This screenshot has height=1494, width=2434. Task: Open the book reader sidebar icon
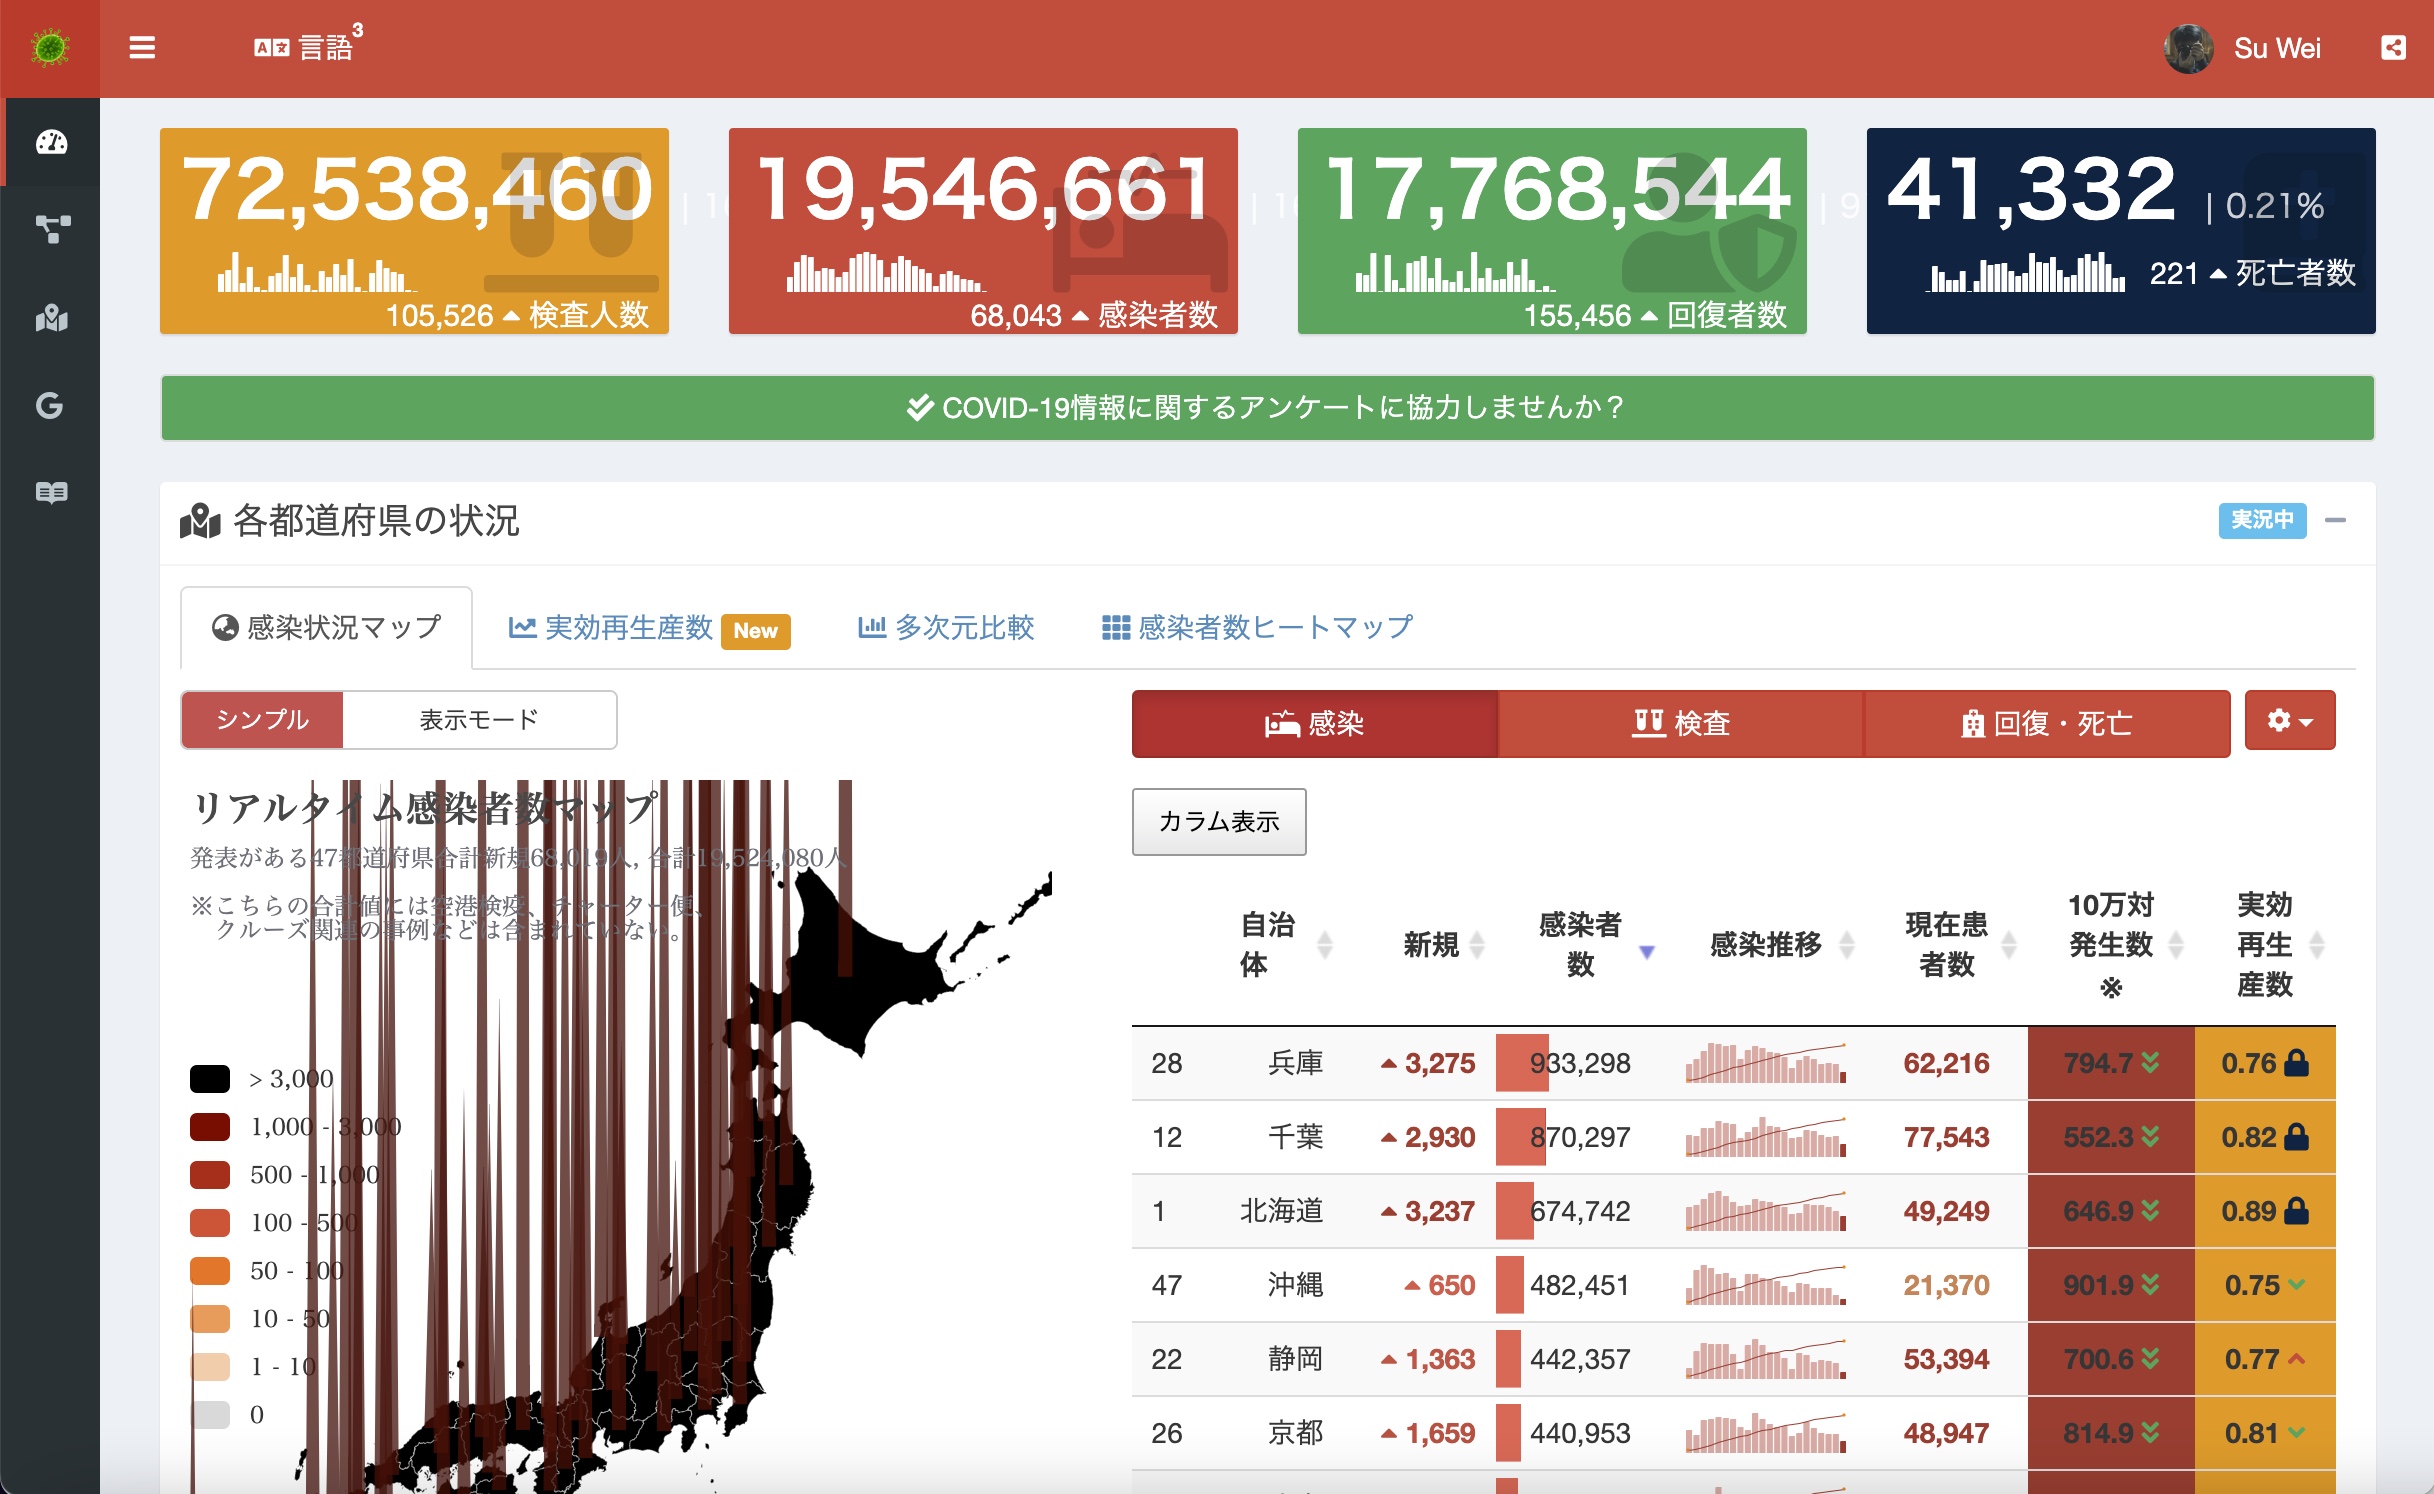pyautogui.click(x=51, y=492)
